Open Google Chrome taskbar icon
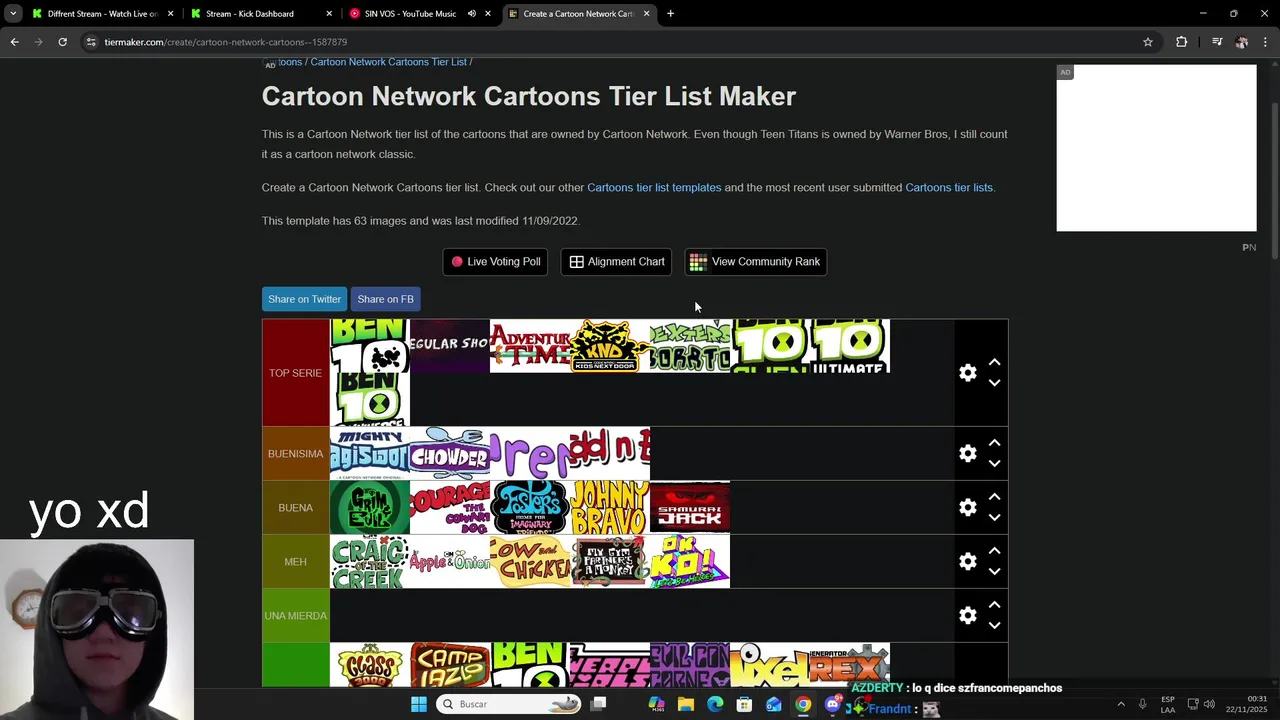This screenshot has width=1280, height=720. [x=803, y=704]
